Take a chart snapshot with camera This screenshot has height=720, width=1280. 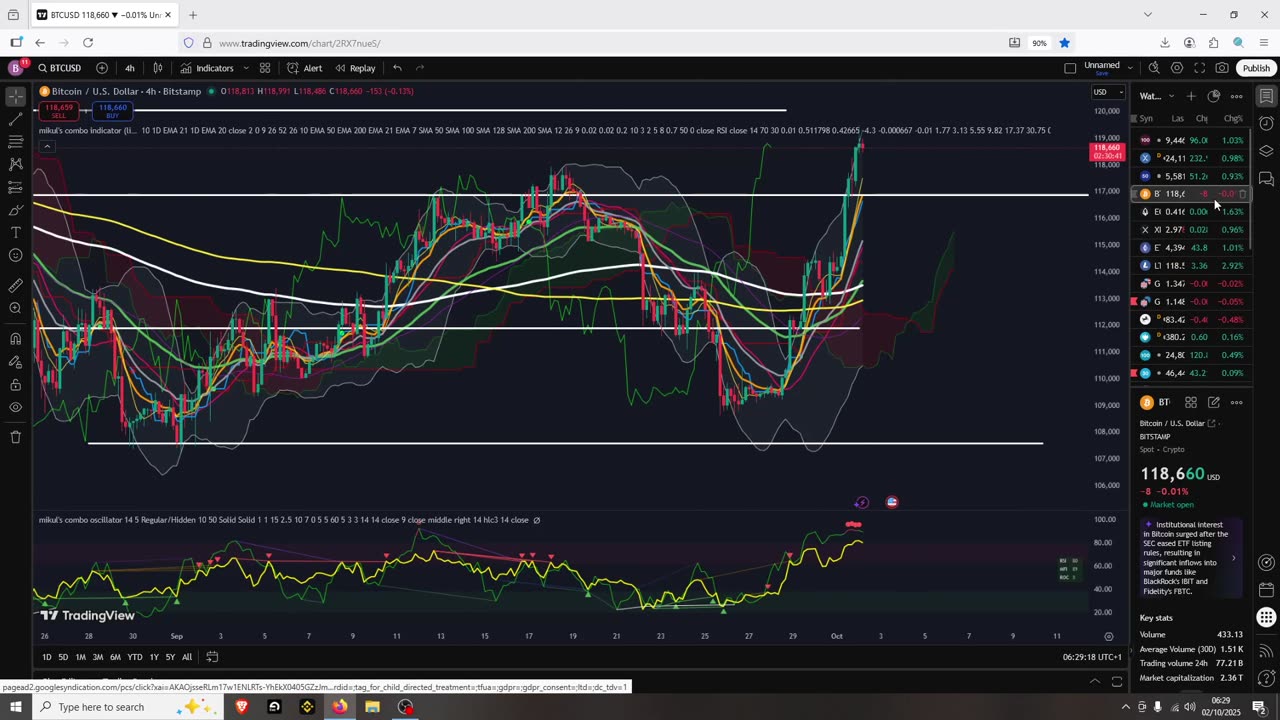point(1222,68)
